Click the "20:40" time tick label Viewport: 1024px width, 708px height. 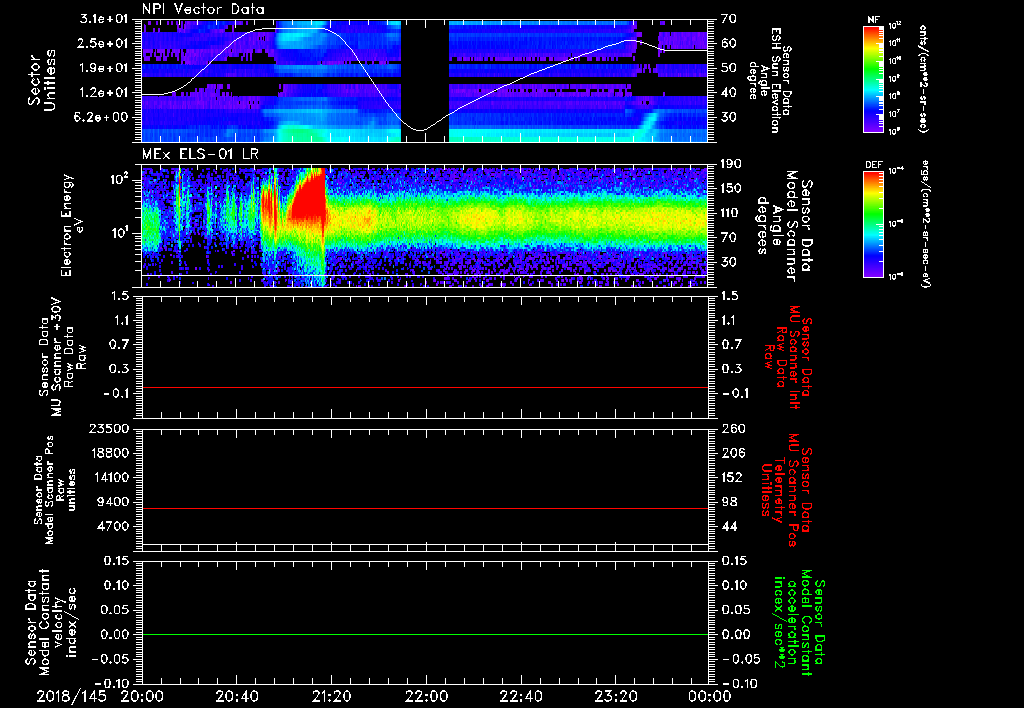click(x=236, y=696)
